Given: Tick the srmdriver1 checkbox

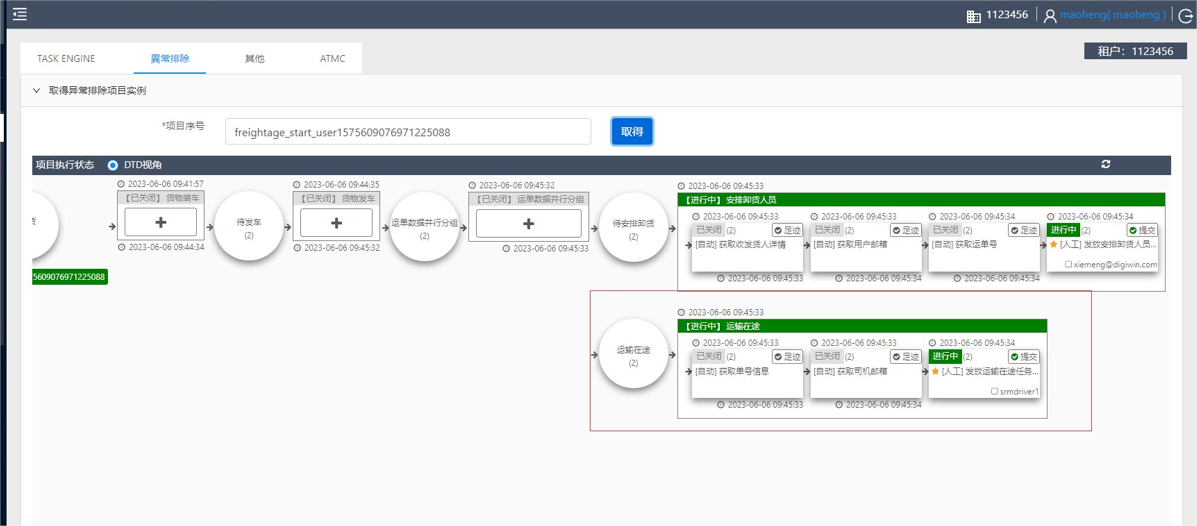Looking at the screenshot, I should pyautogui.click(x=995, y=391).
